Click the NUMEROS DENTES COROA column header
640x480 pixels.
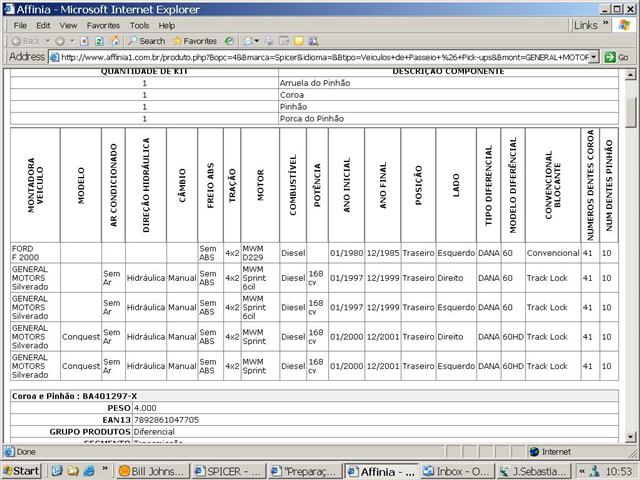pos(590,185)
